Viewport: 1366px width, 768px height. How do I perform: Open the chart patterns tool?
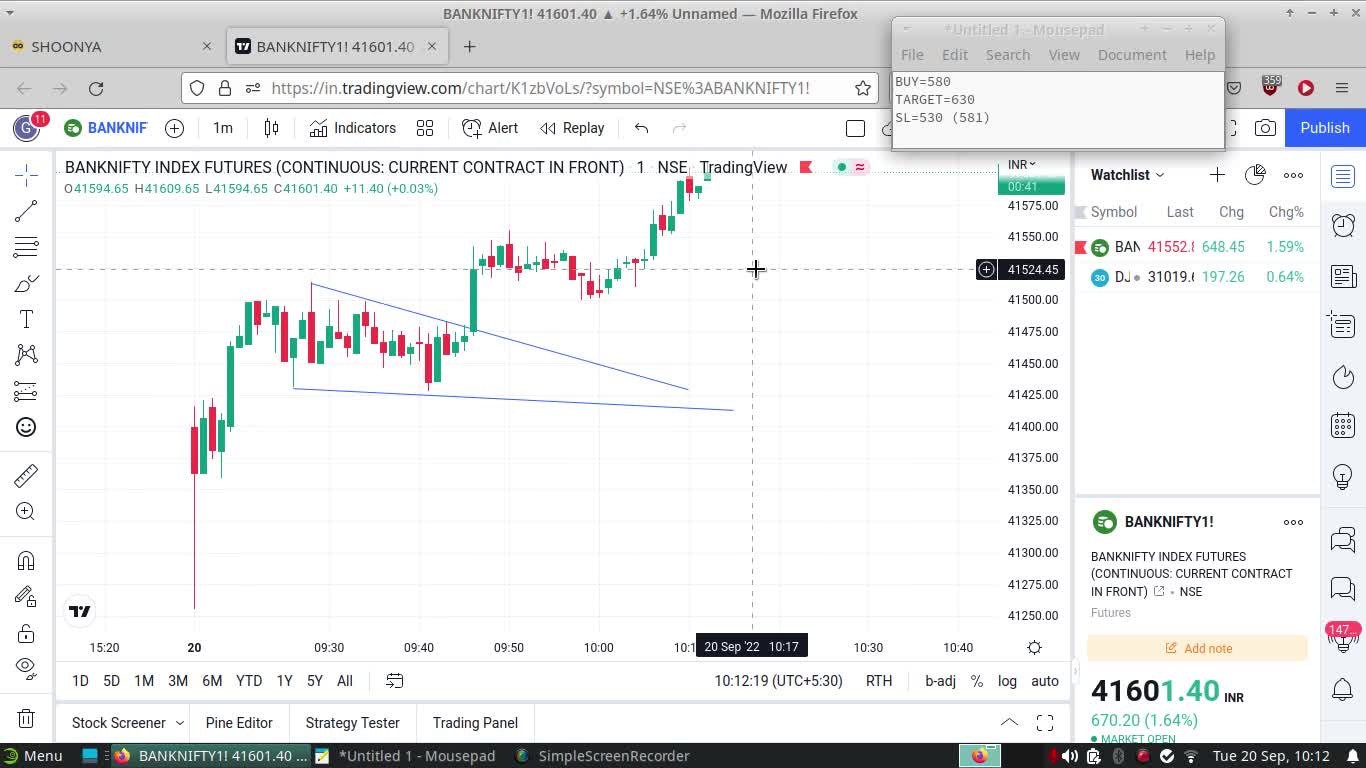(26, 355)
